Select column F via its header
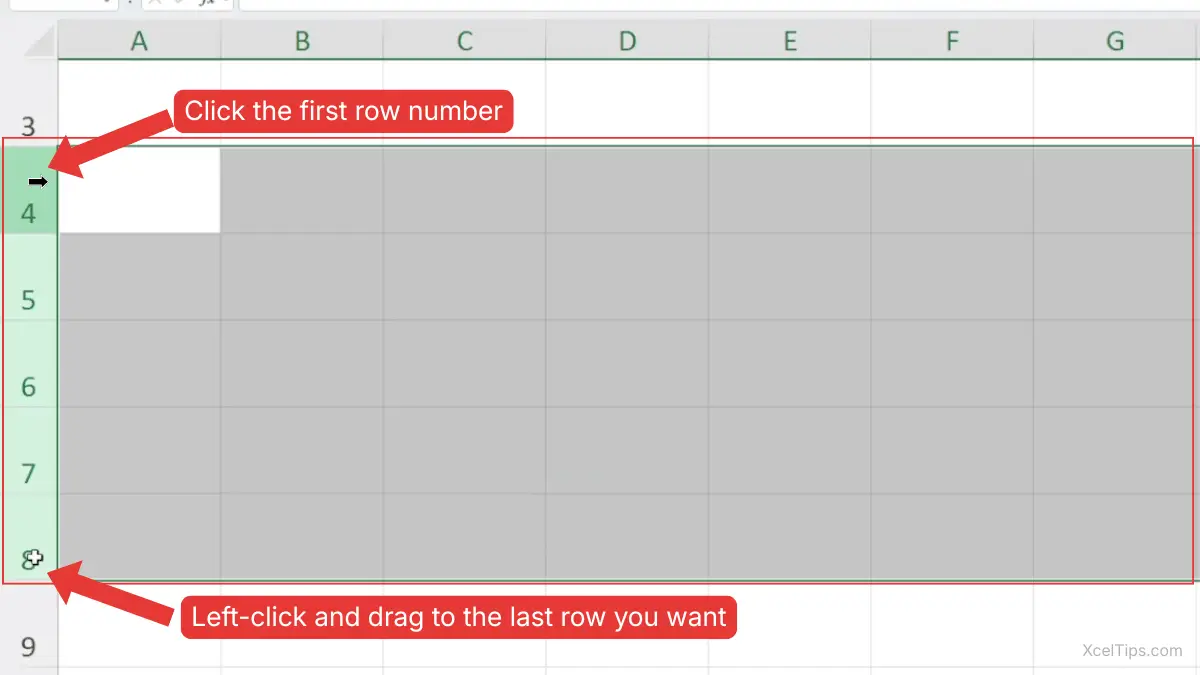This screenshot has height=675, width=1200. (952, 41)
